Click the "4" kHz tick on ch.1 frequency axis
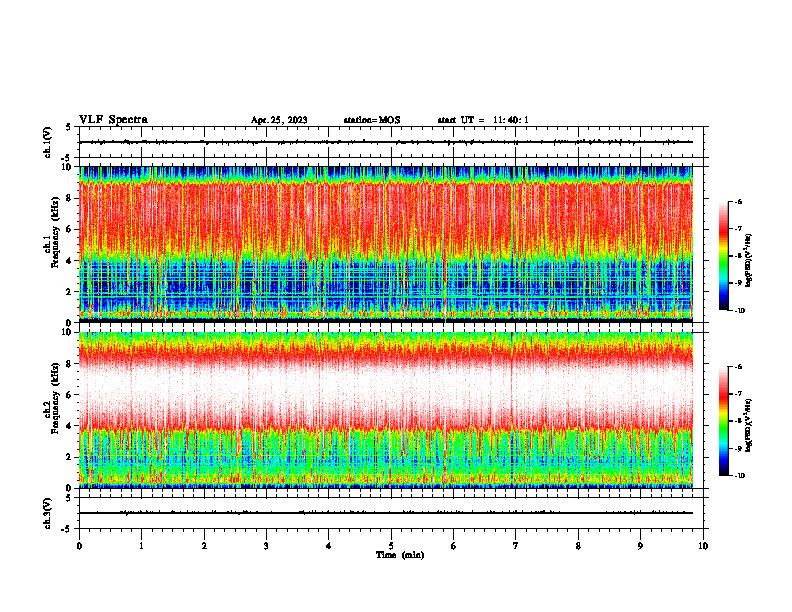 point(70,261)
